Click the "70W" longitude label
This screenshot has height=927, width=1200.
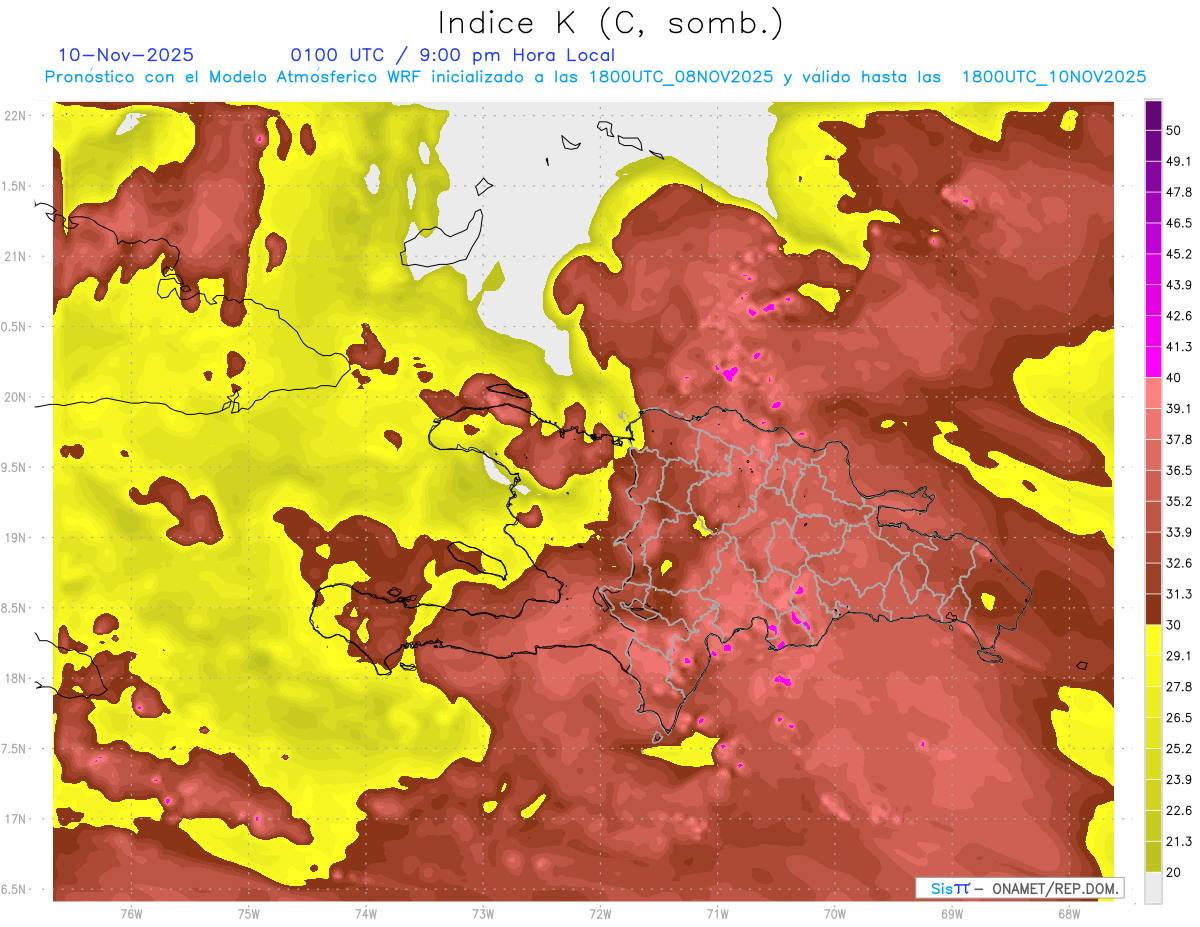tap(835, 913)
